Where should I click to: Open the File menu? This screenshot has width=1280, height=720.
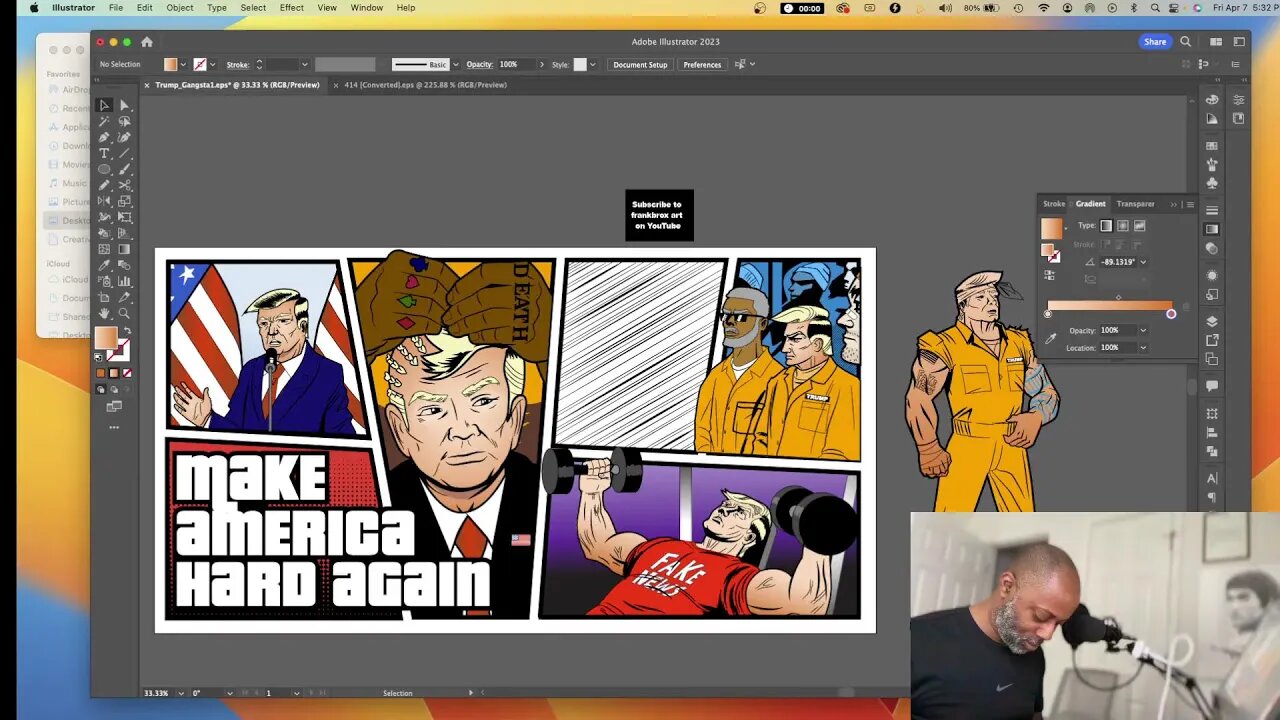coord(116,8)
